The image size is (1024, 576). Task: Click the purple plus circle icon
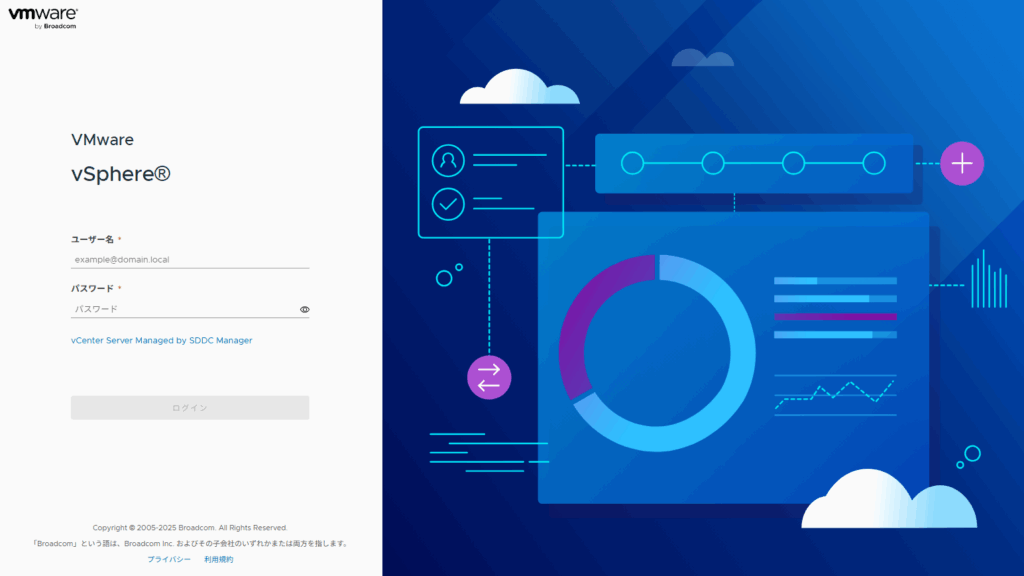pyautogui.click(x=962, y=163)
